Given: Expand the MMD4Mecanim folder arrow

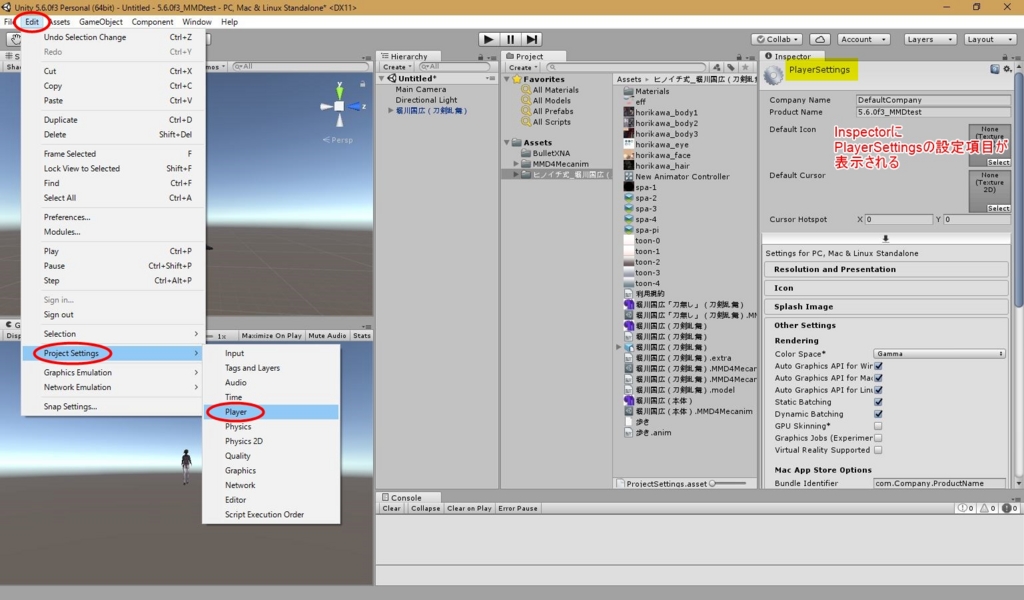Looking at the screenshot, I should pos(516,164).
